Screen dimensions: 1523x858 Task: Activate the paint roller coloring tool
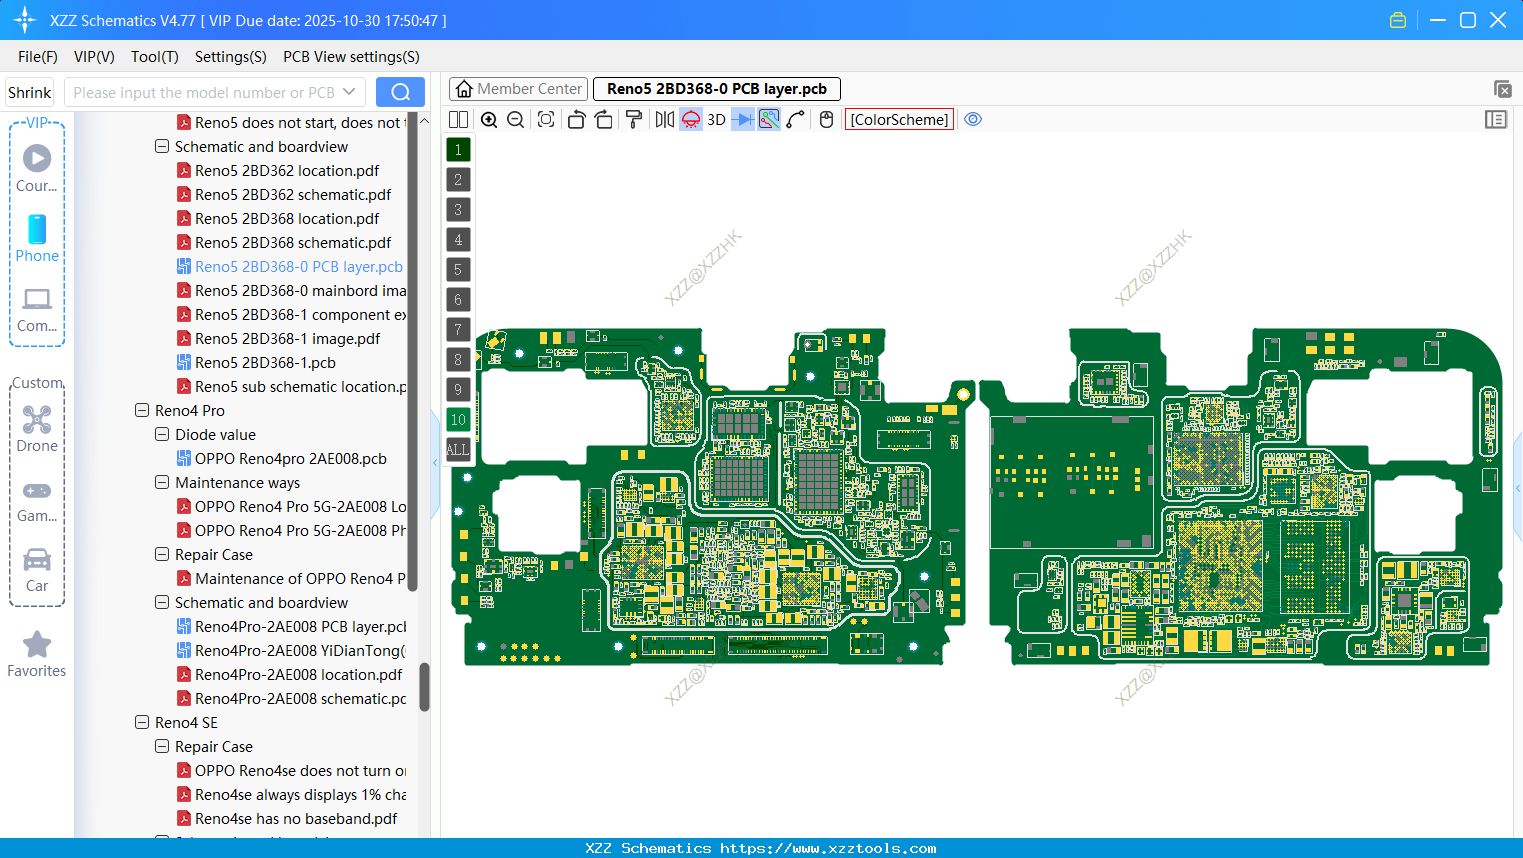633,119
